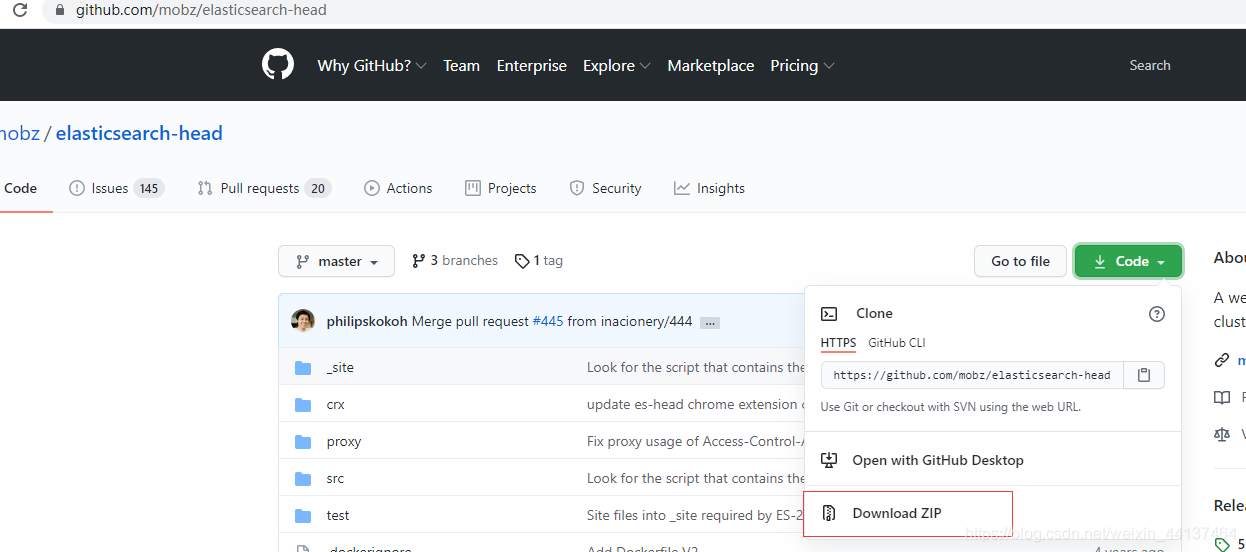Click the Projects board icon
This screenshot has height=552, width=1246.
[473, 188]
